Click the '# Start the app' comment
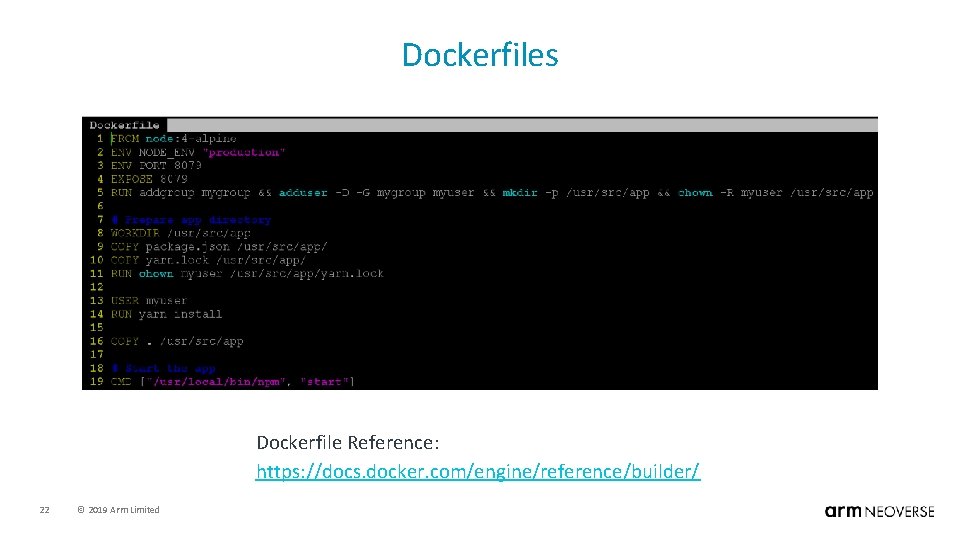This screenshot has width=960, height=540. (163, 369)
